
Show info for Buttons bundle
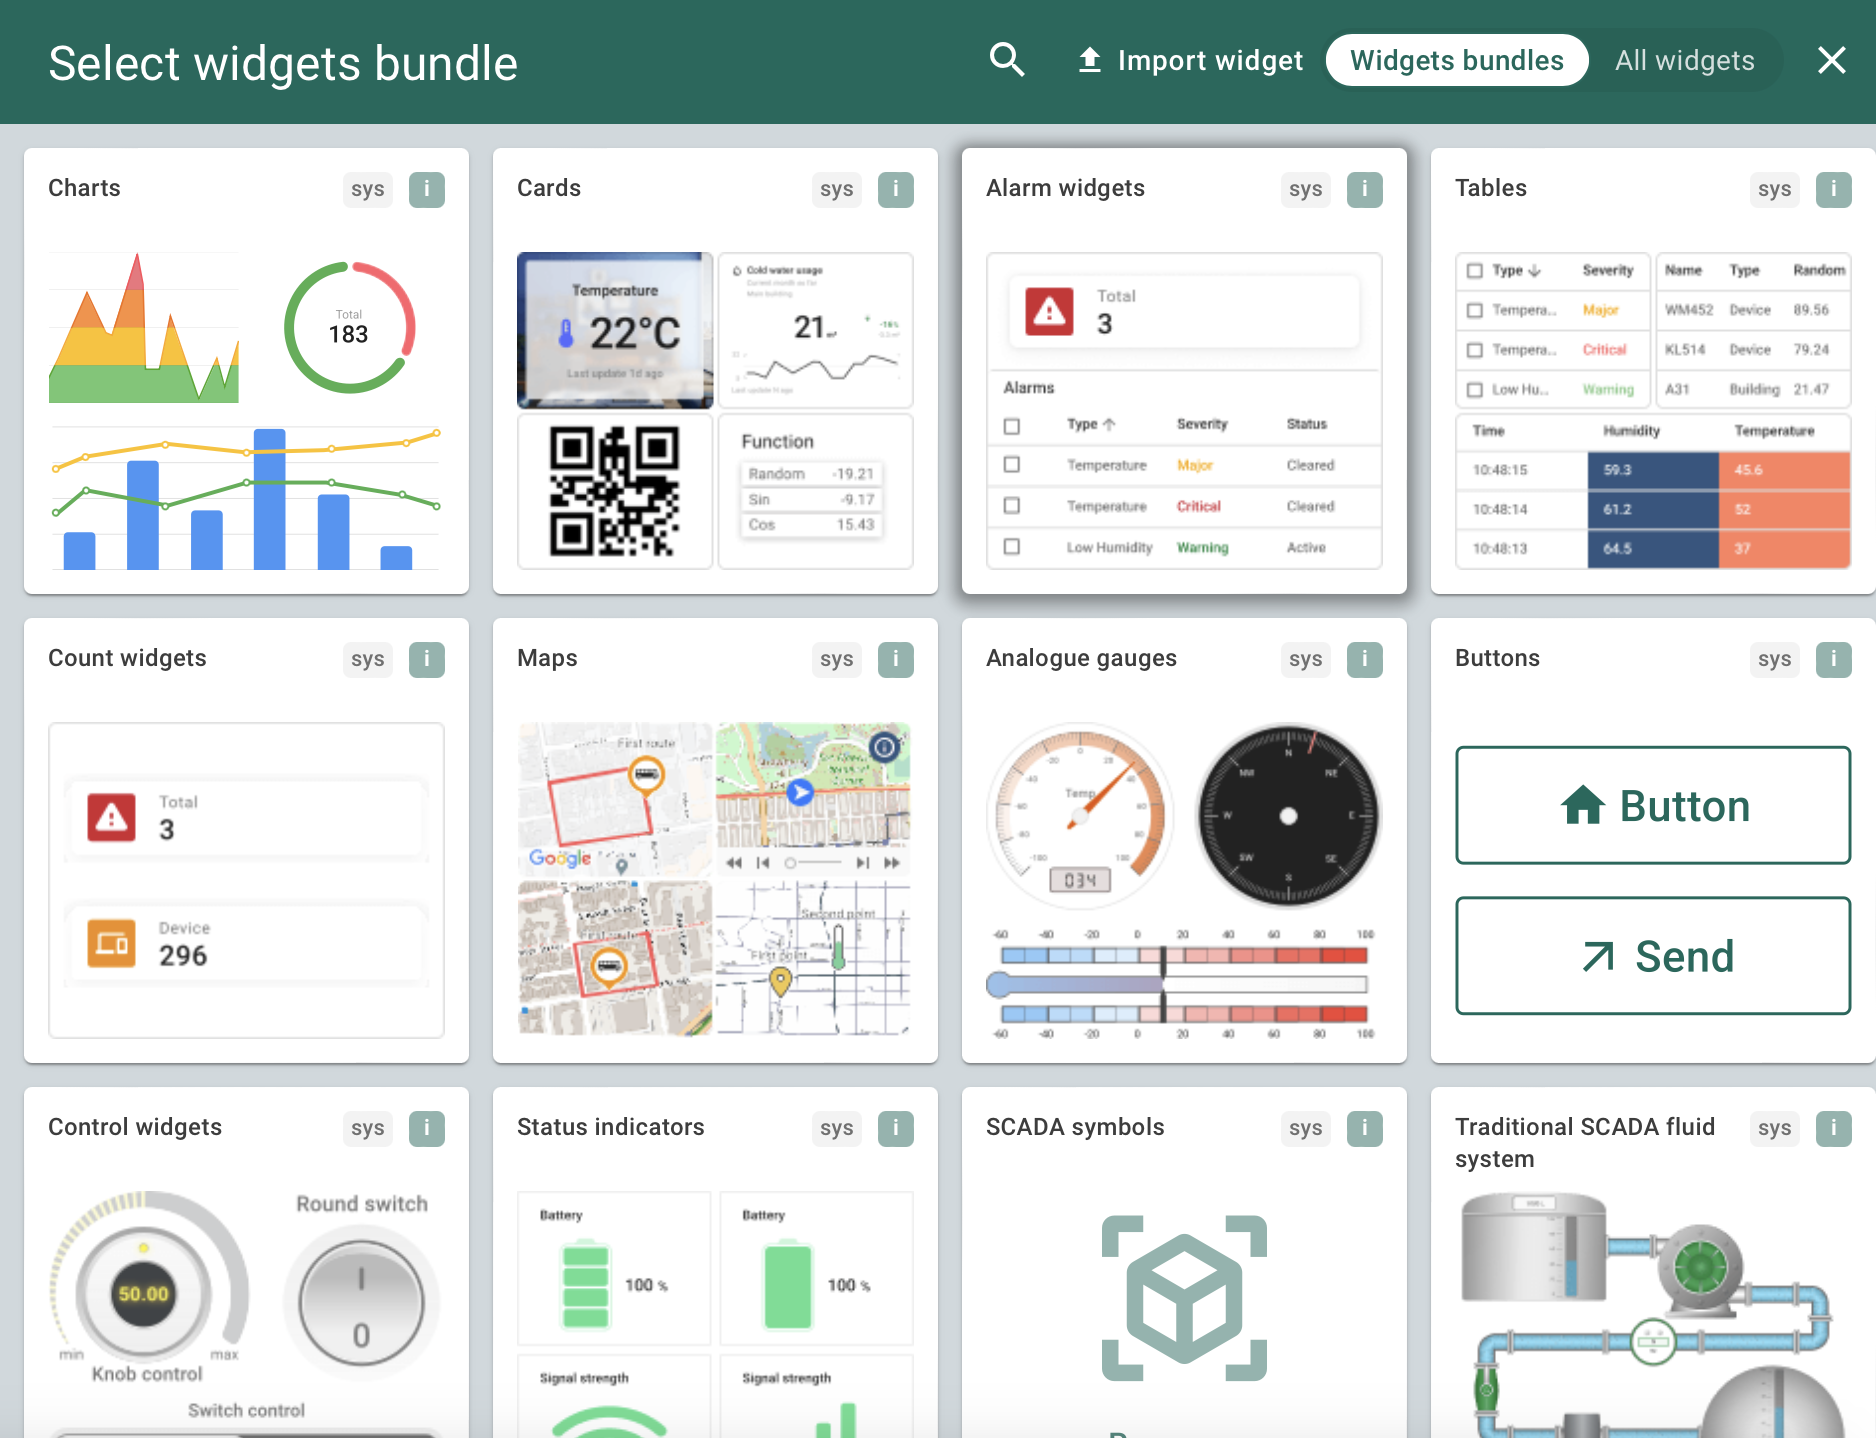(x=1834, y=659)
